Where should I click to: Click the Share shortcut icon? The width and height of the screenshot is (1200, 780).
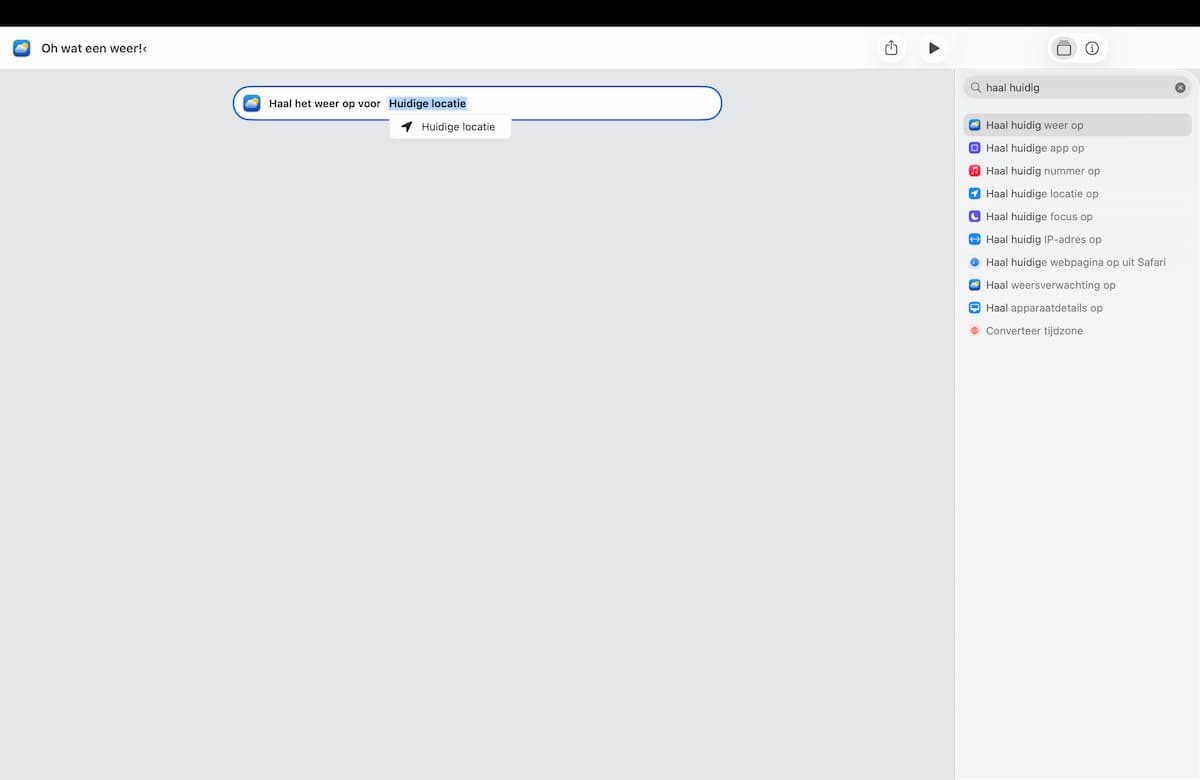891,48
